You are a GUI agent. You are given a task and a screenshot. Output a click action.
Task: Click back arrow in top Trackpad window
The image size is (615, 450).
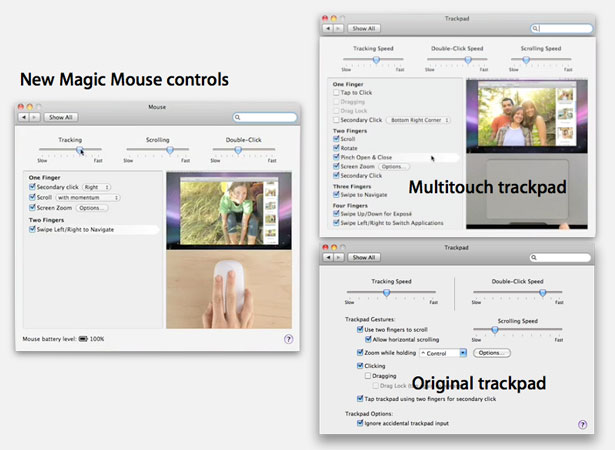pyautogui.click(x=328, y=29)
